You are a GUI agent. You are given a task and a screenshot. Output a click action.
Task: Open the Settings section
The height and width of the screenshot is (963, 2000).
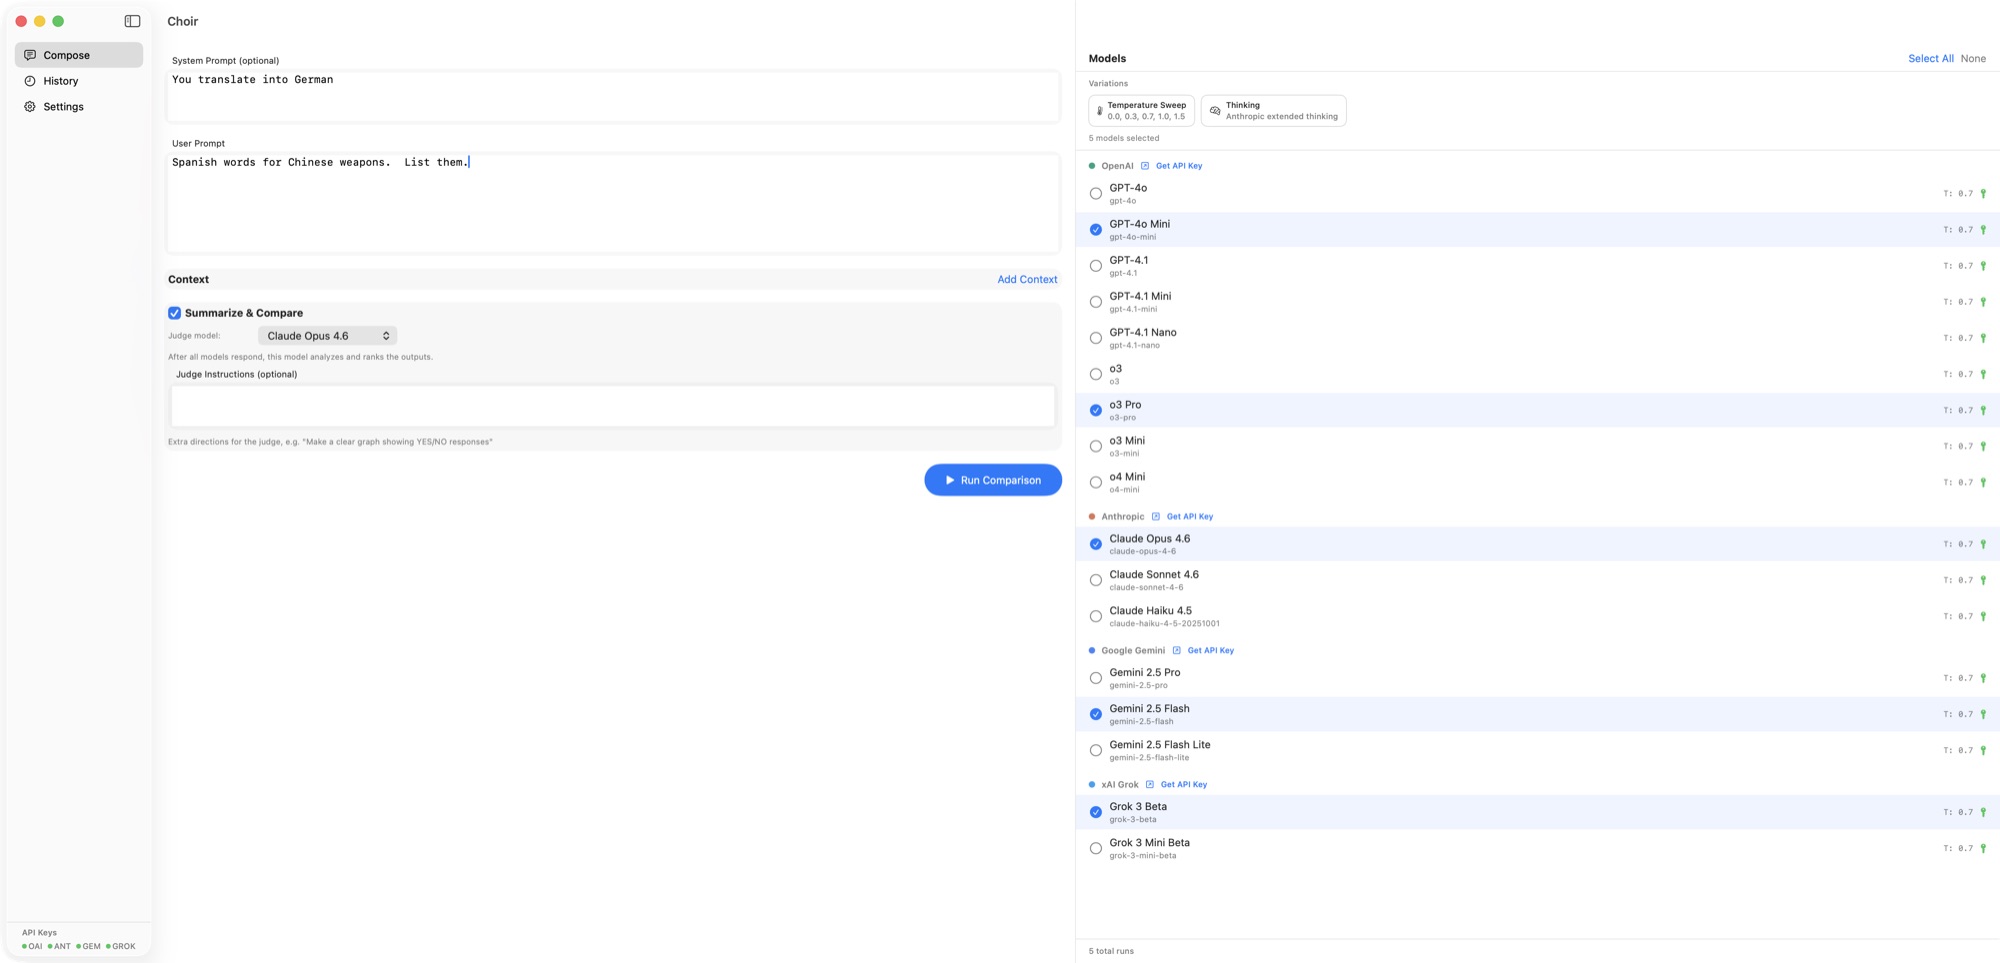pos(79,107)
